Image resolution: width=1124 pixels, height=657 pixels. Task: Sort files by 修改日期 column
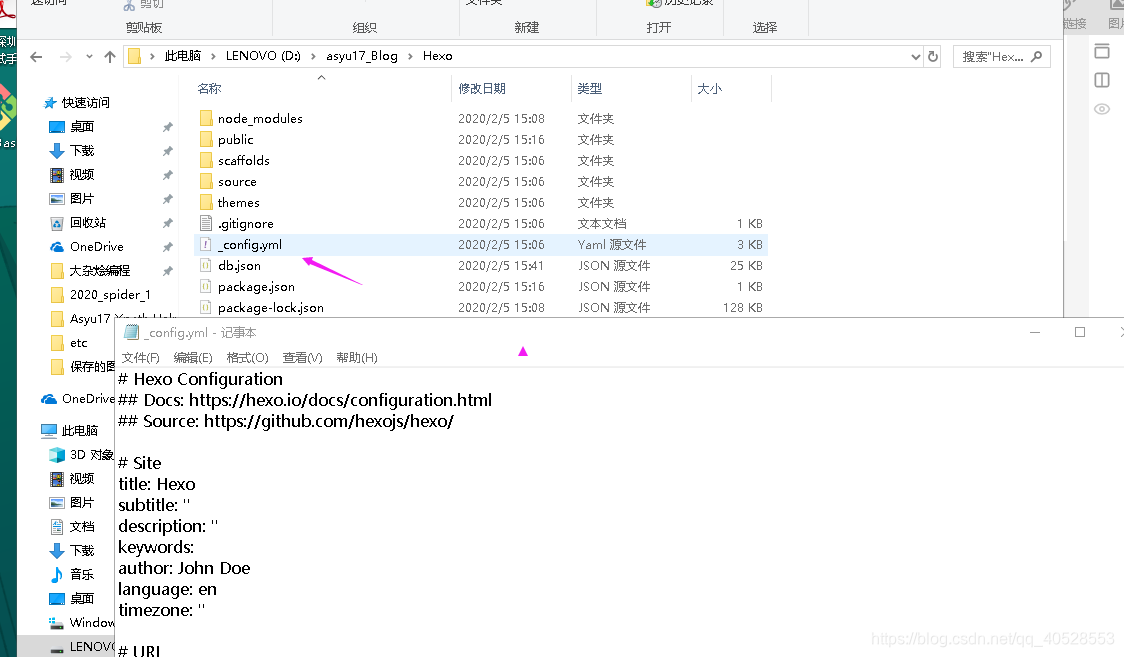click(x=482, y=88)
